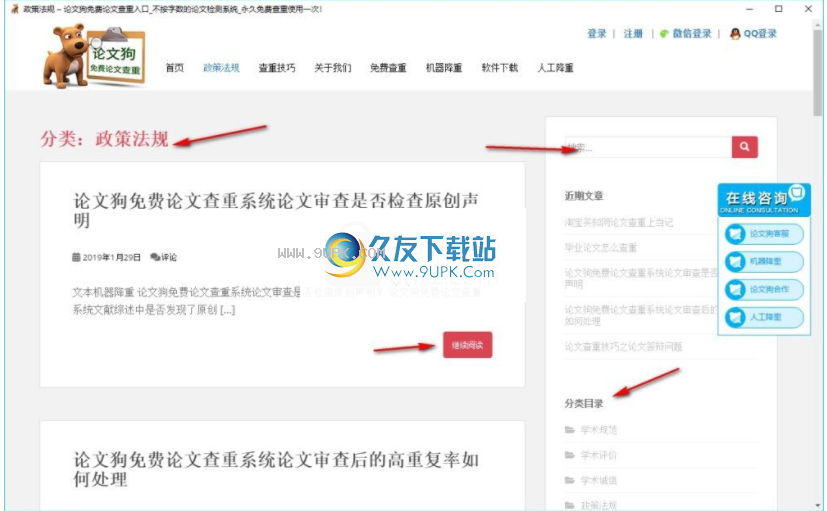Image resolution: width=827 pixels, height=511 pixels.
Task: Open the 学术评价 category
Action: (x=599, y=455)
